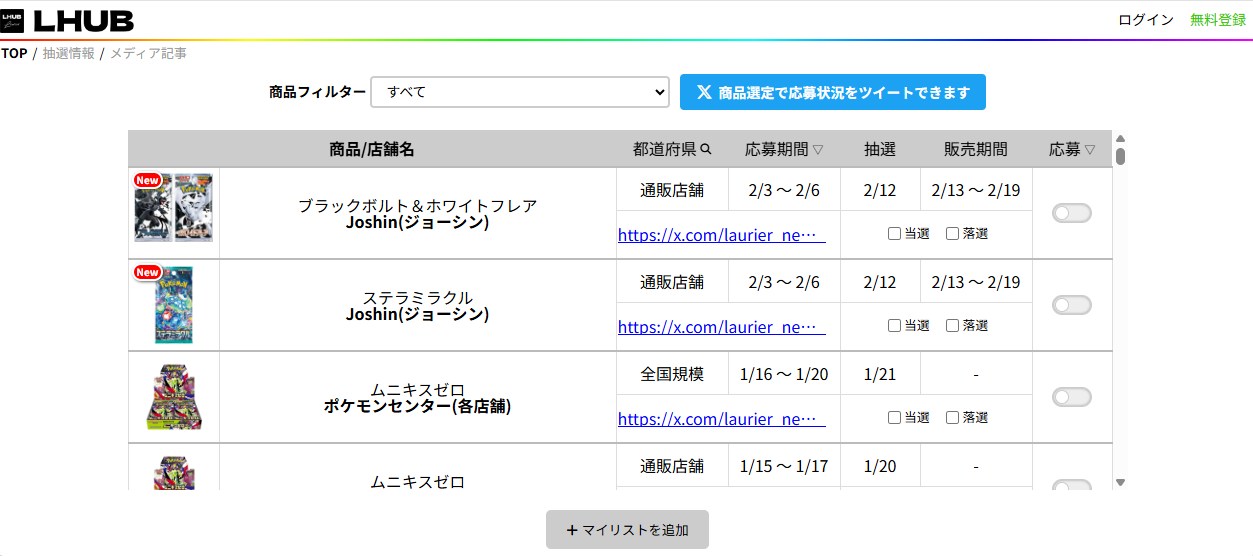Click the ログイン link
The height and width of the screenshot is (556, 1253).
[x=1145, y=20]
